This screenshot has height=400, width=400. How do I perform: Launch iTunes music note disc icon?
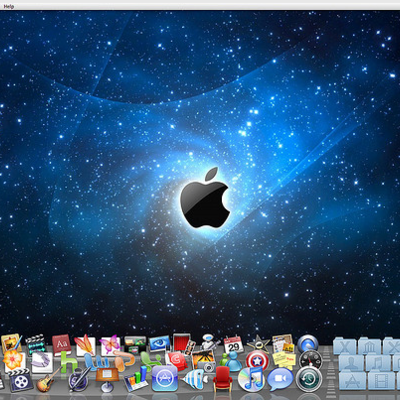[251, 379]
